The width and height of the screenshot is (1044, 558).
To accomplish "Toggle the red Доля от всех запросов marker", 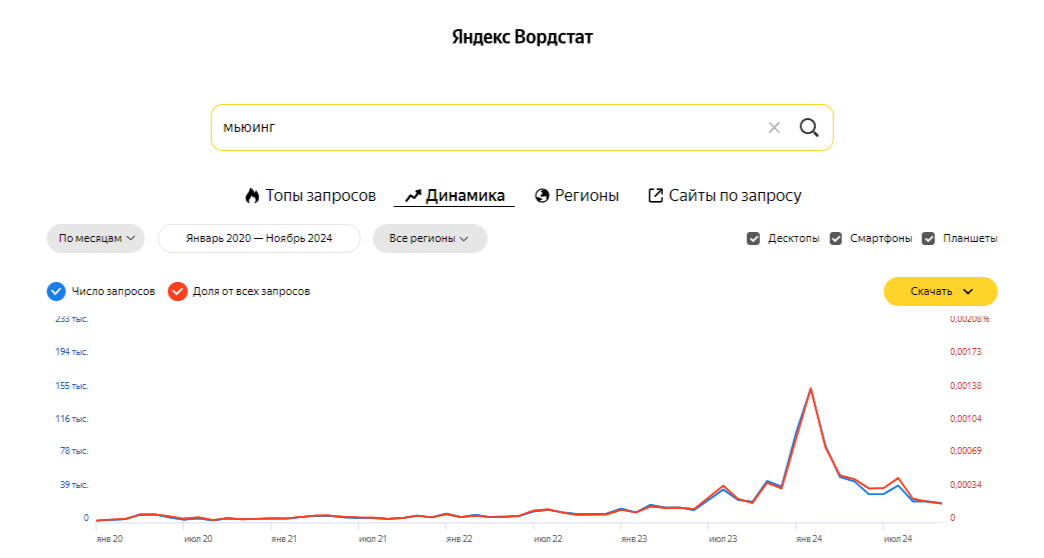I will pyautogui.click(x=177, y=291).
